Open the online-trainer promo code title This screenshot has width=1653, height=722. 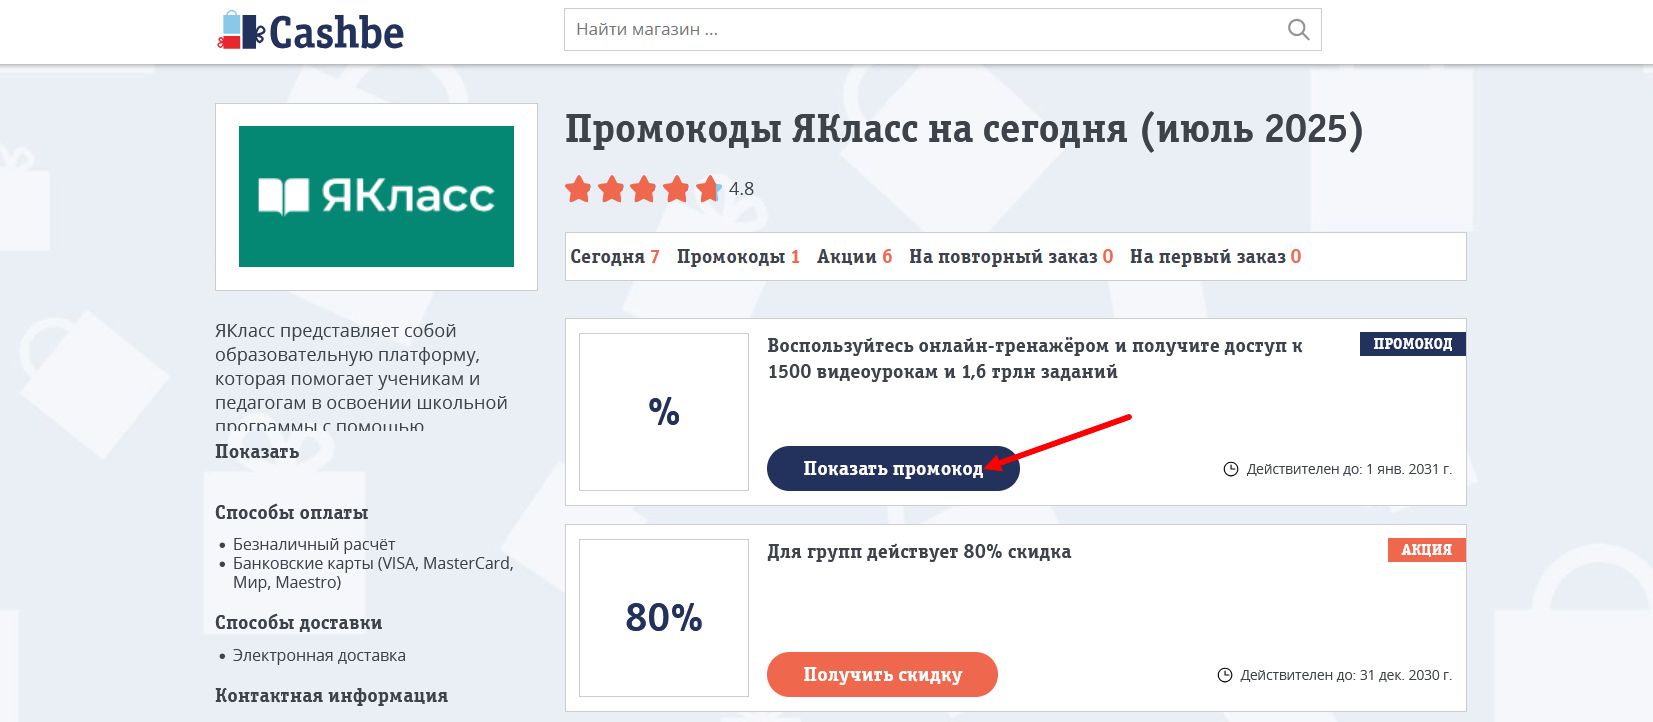click(x=1035, y=359)
